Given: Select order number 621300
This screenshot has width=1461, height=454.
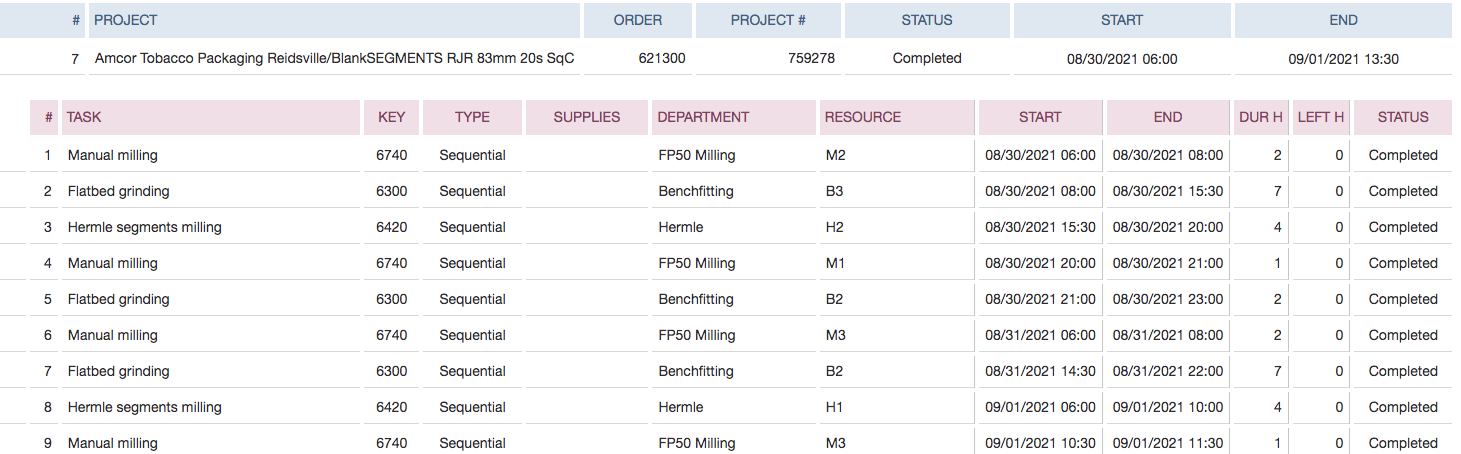Looking at the screenshot, I should [662, 59].
